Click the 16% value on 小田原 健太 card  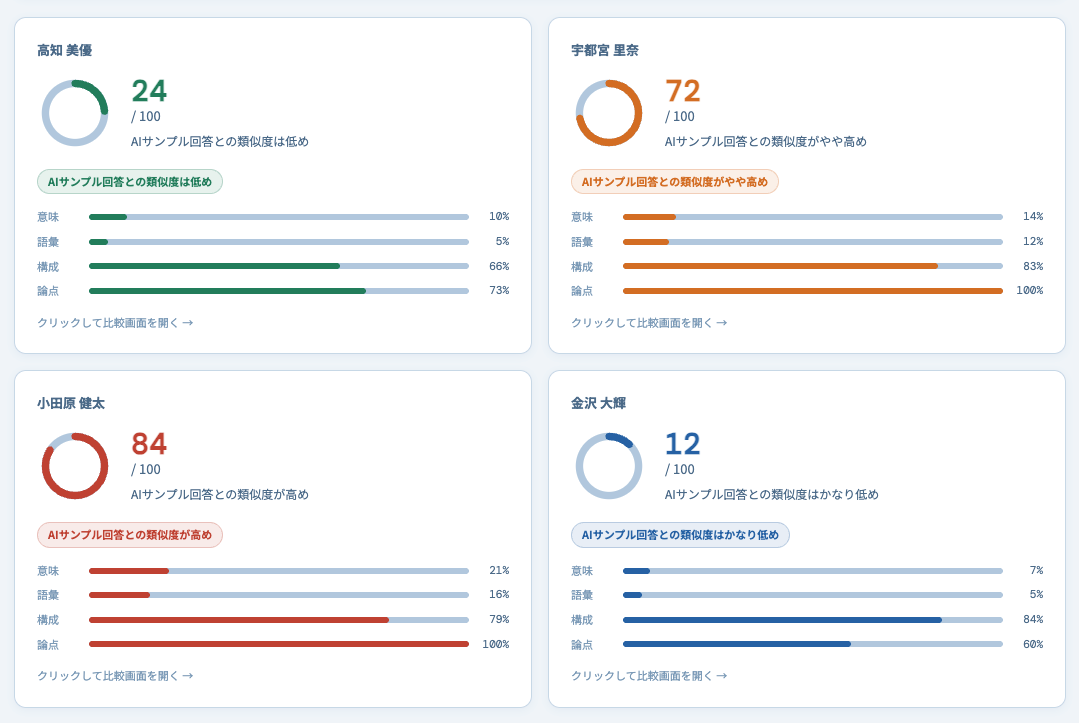tap(500, 595)
